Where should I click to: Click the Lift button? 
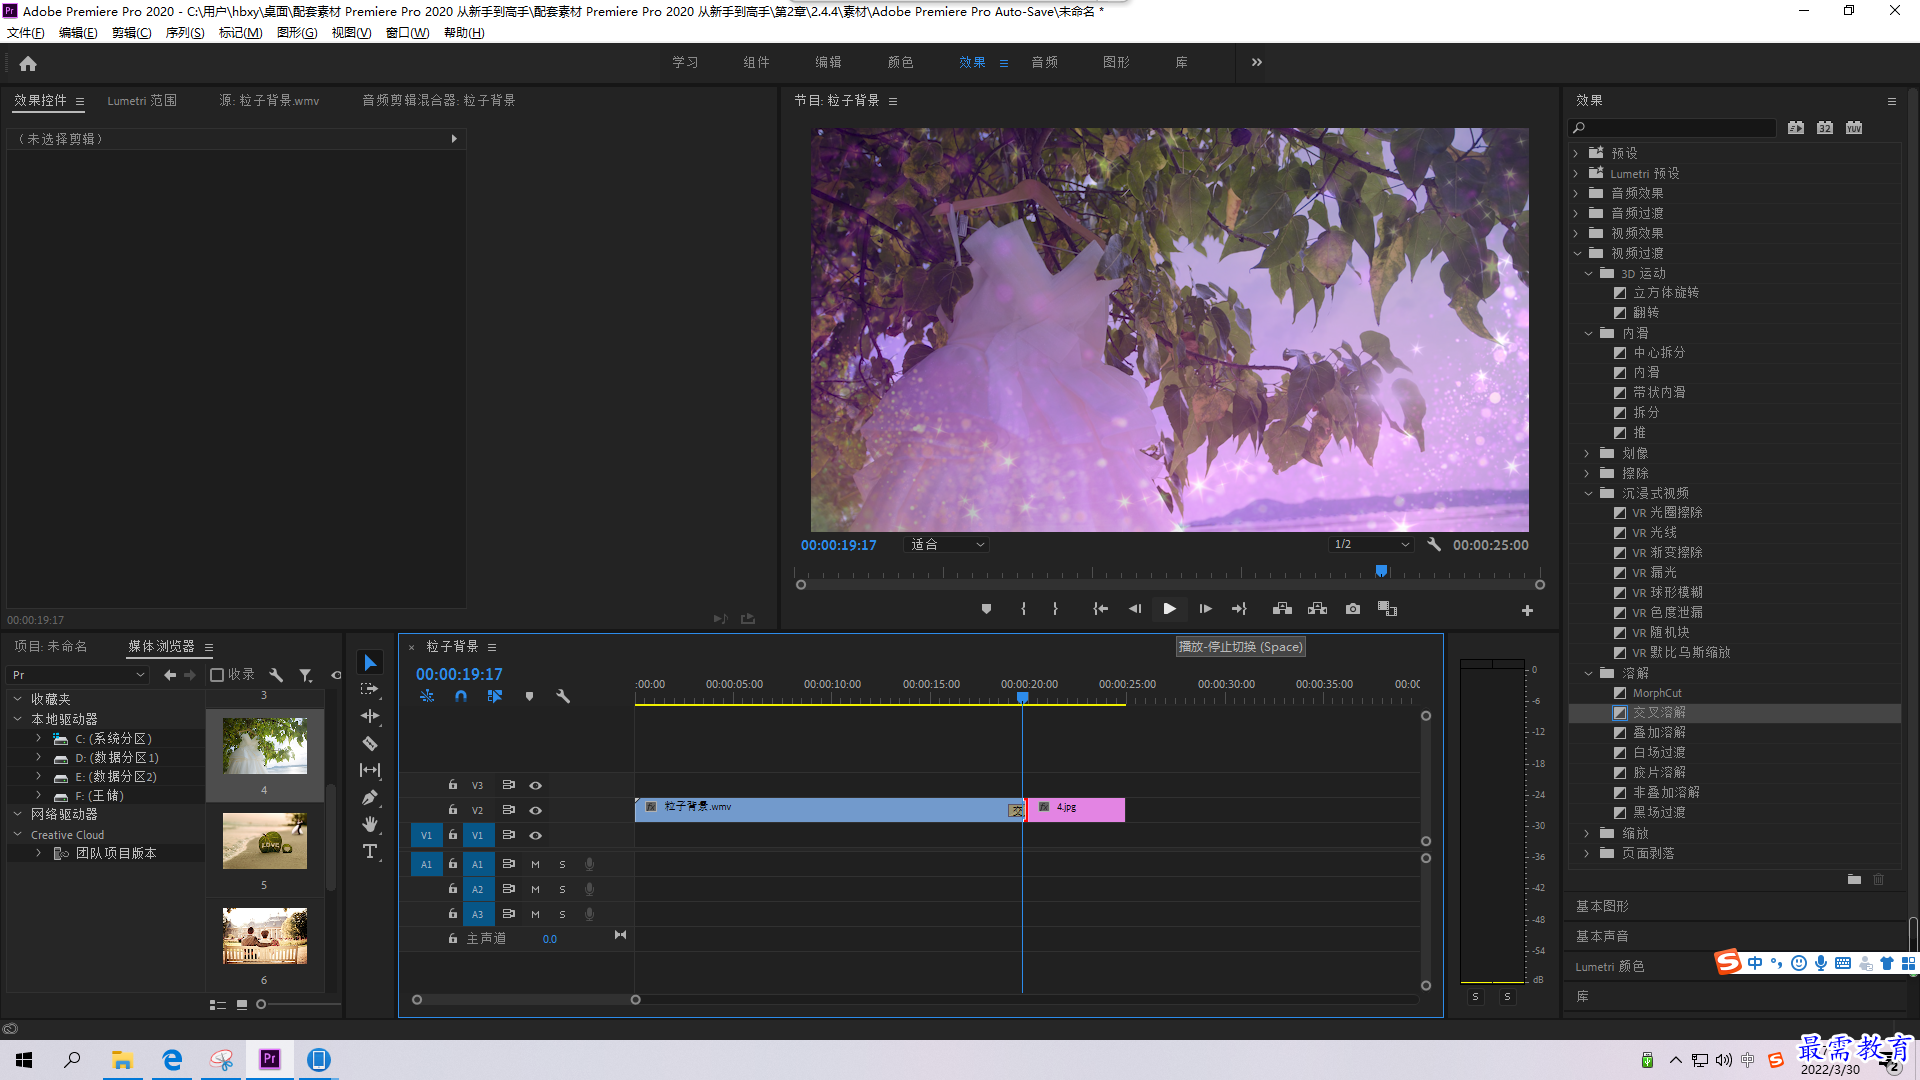pos(1282,609)
